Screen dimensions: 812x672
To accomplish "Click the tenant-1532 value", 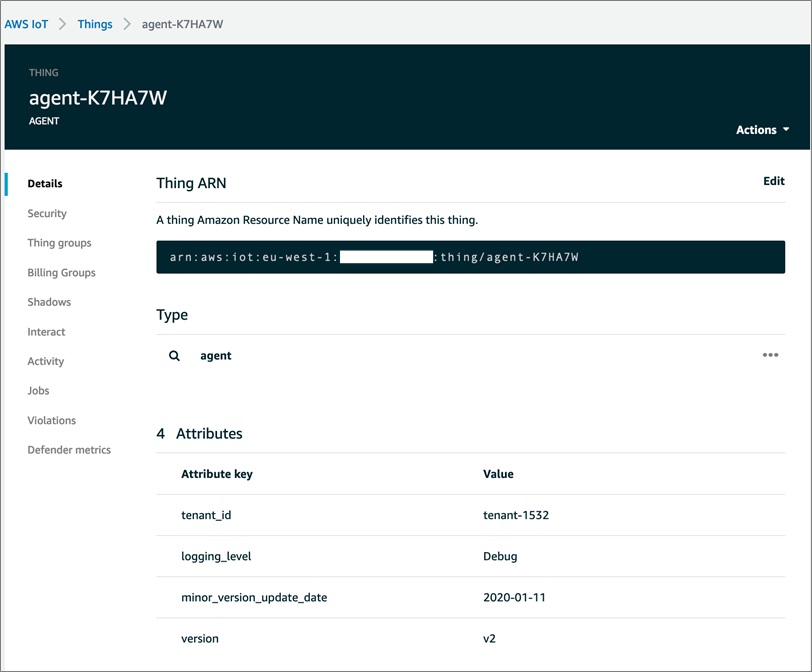I will coord(516,515).
